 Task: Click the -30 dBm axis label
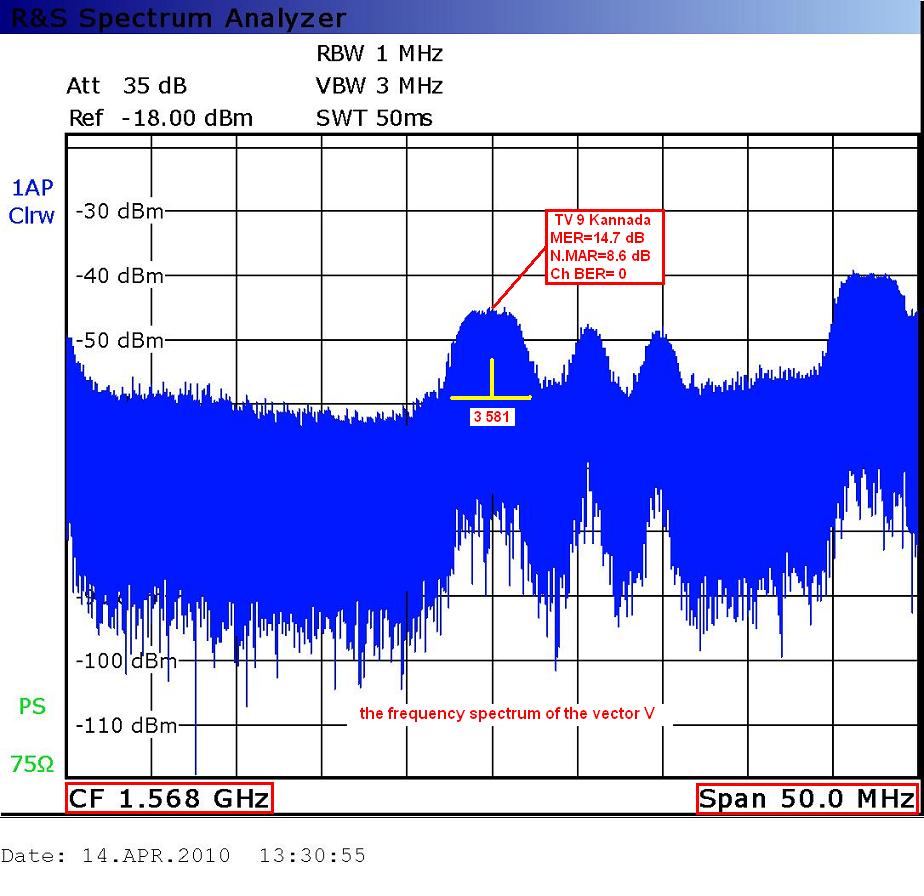(x=119, y=212)
